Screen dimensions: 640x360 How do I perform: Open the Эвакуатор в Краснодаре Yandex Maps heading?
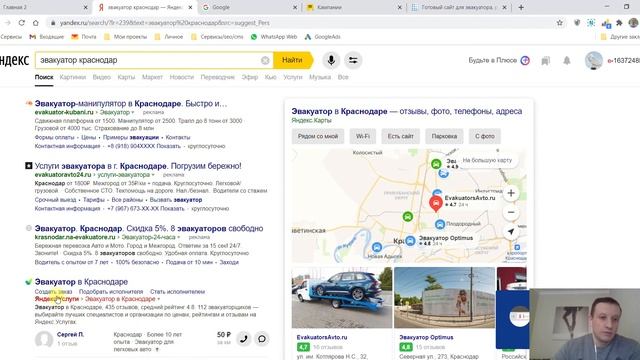(407, 111)
